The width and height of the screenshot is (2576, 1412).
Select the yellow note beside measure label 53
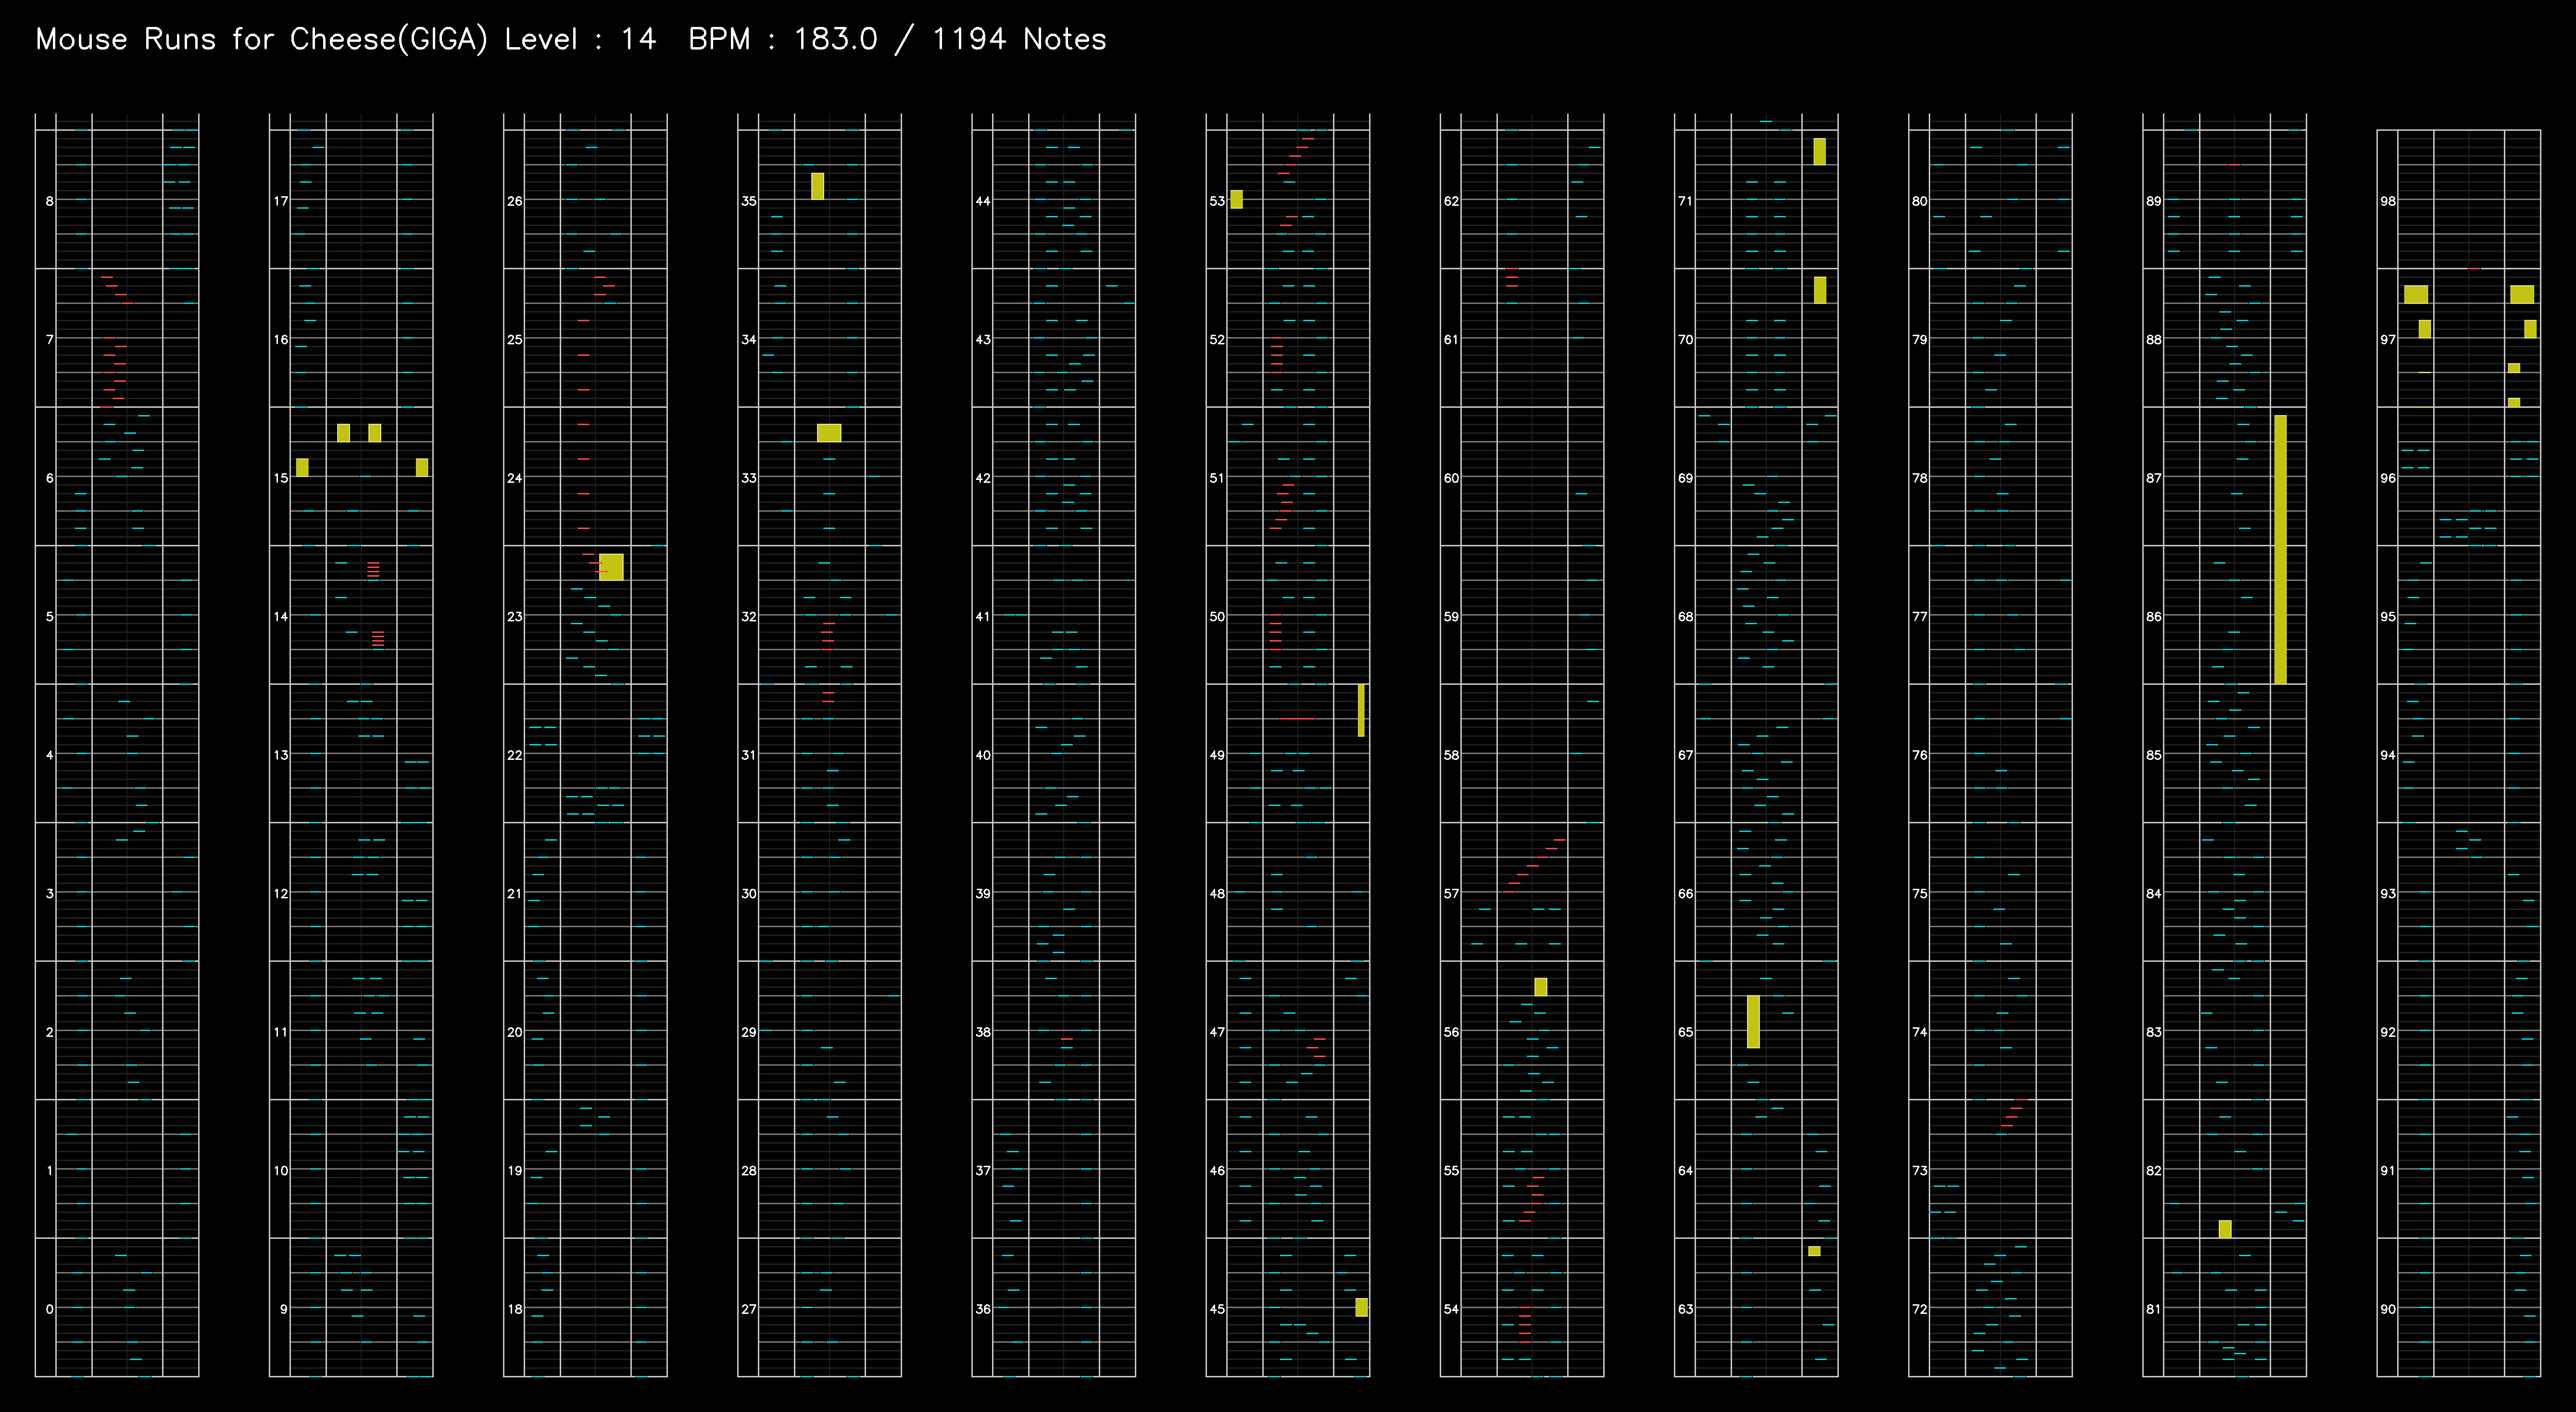[x=1236, y=199]
